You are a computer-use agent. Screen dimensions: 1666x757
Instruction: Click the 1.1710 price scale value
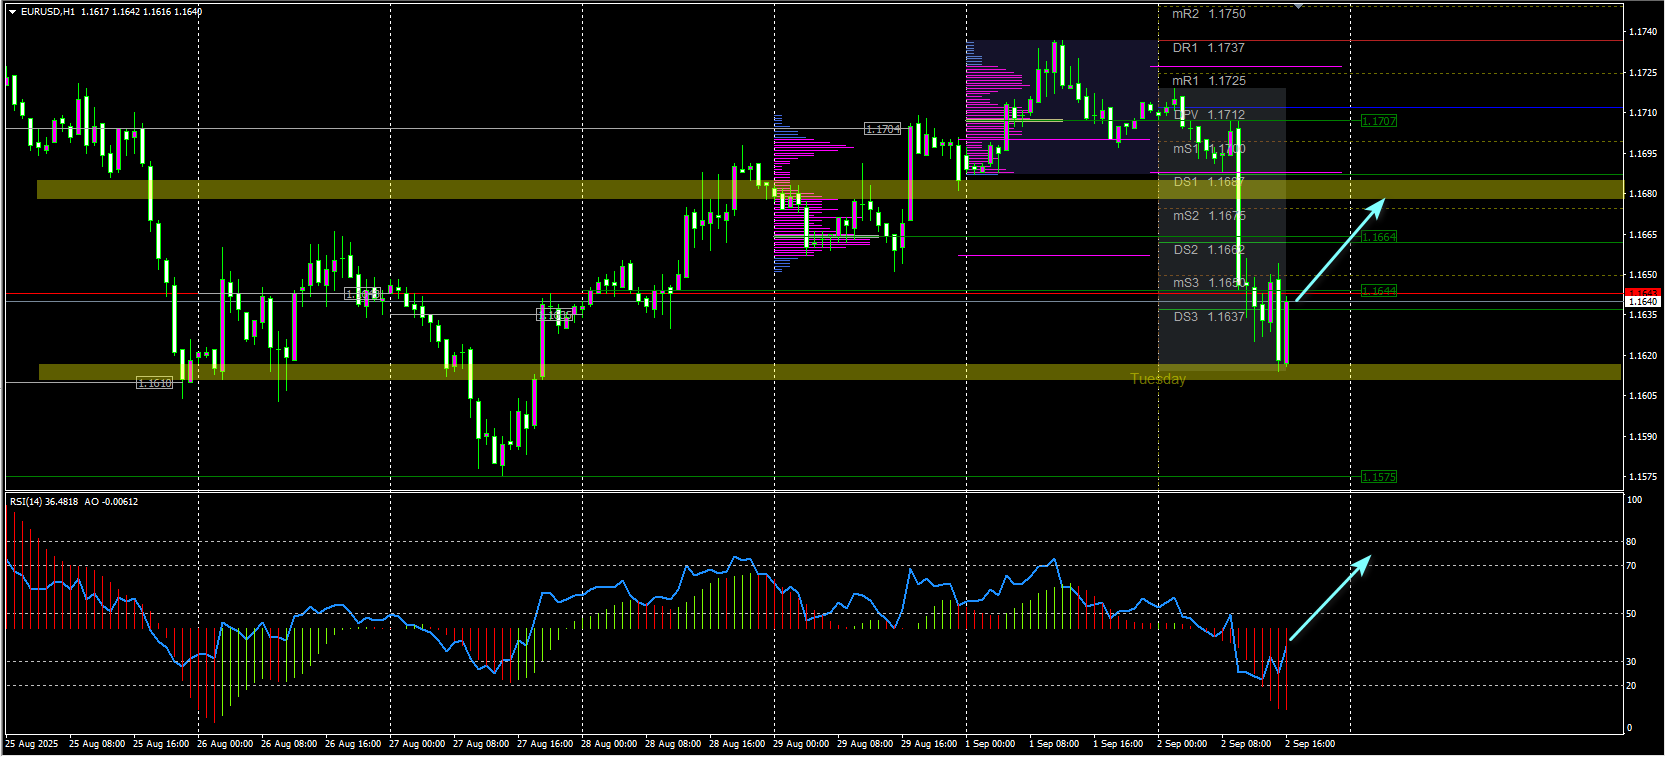click(1643, 113)
